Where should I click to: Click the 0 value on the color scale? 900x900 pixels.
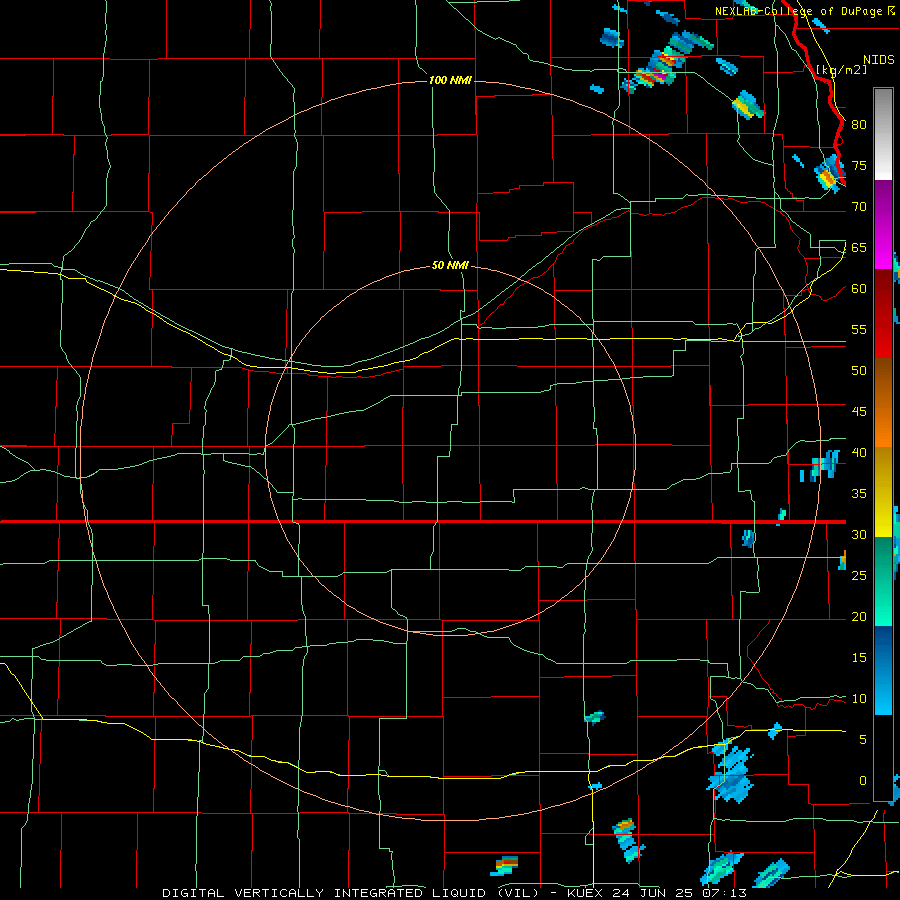tap(863, 781)
